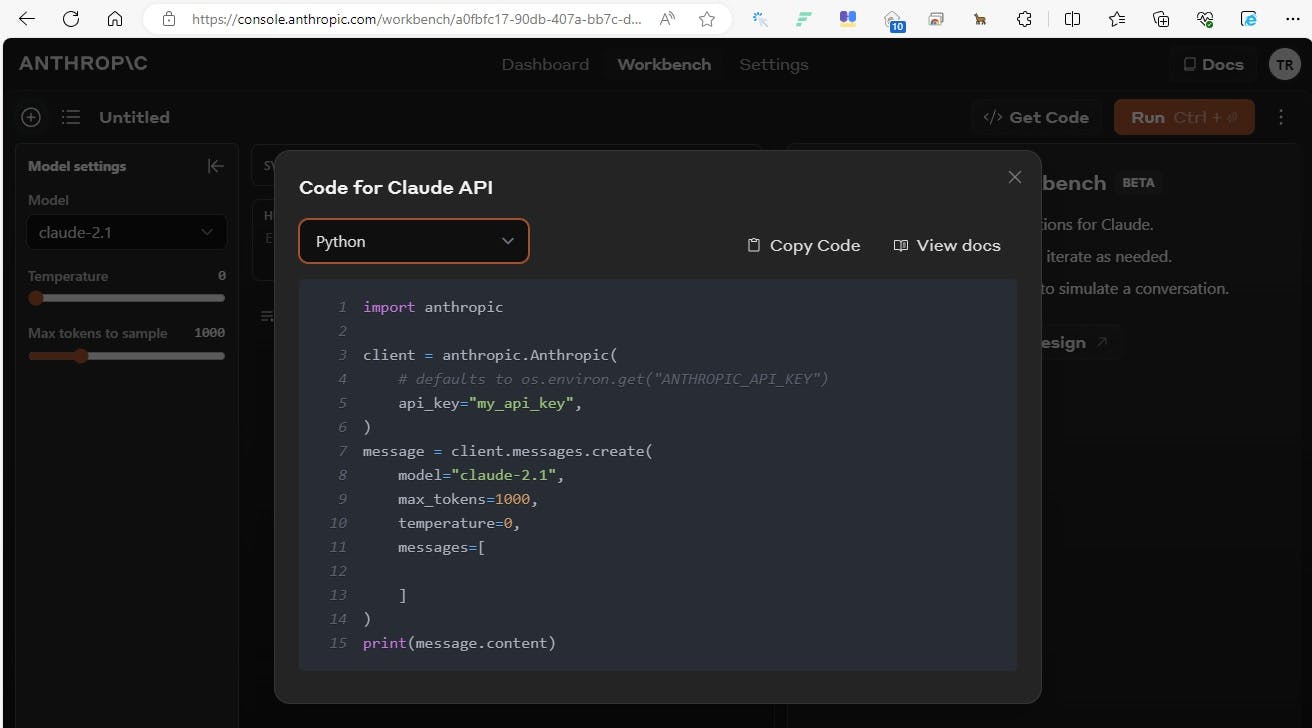Screen dimensions: 1312x728
Task: Open View docs link
Action: point(946,245)
